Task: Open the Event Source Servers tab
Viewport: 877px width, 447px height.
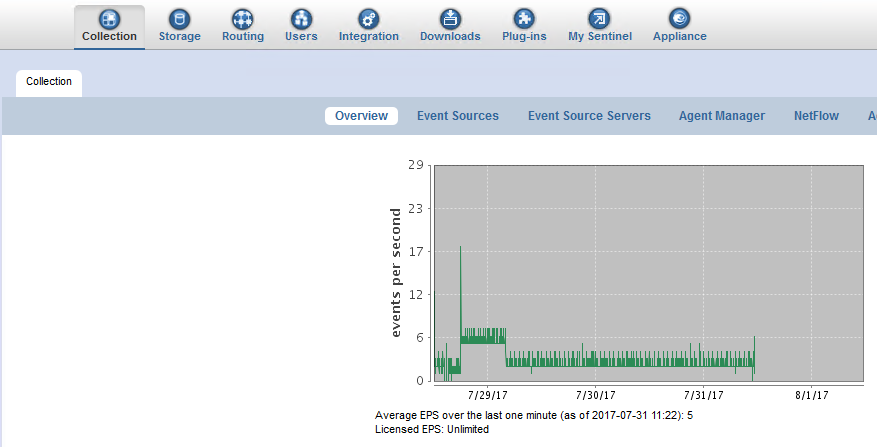Action: 589,116
